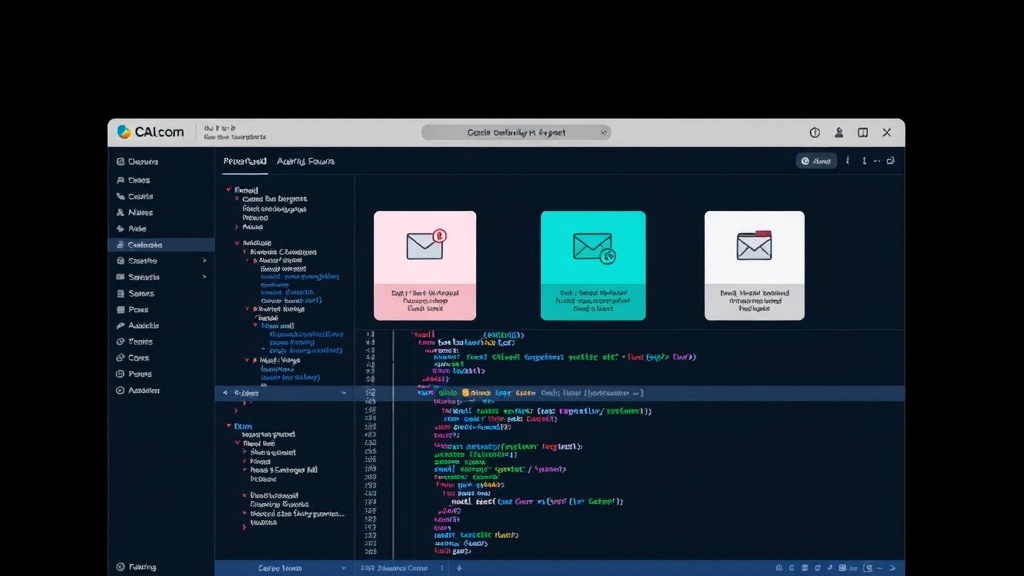Open the gray pill dropdown in title bar center
Image resolution: width=1024 pixels, height=576 pixels.
coord(516,133)
